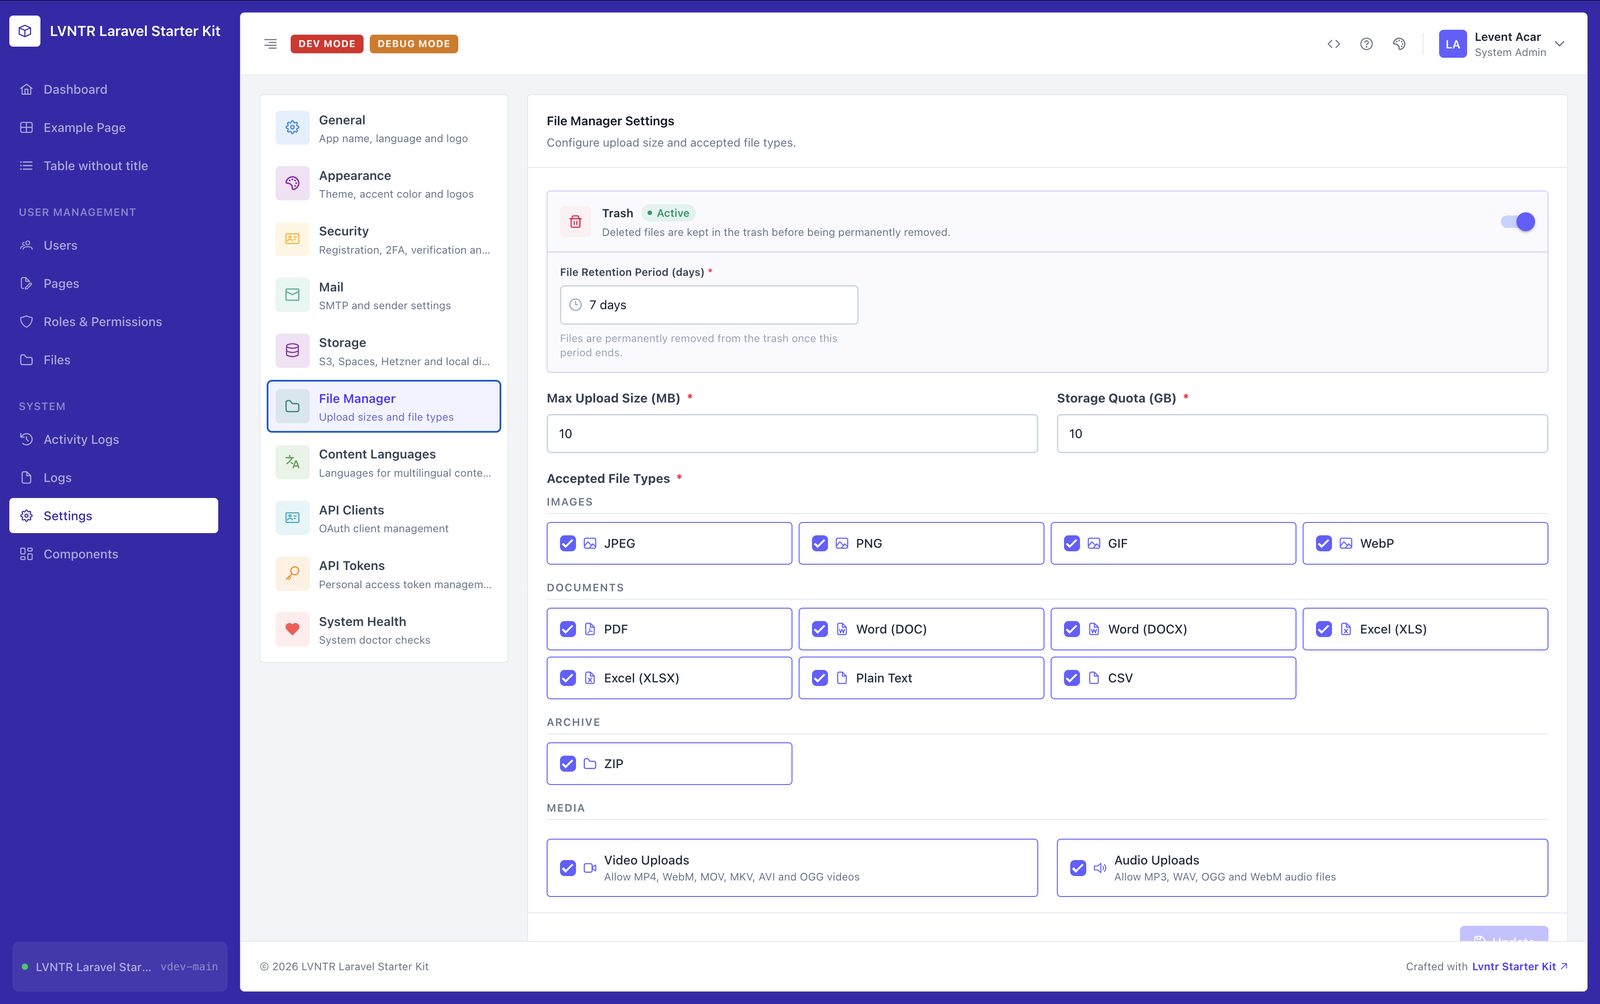Image resolution: width=1600 pixels, height=1004 pixels.
Task: Click the DEBUG MODE badge
Action: [414, 44]
